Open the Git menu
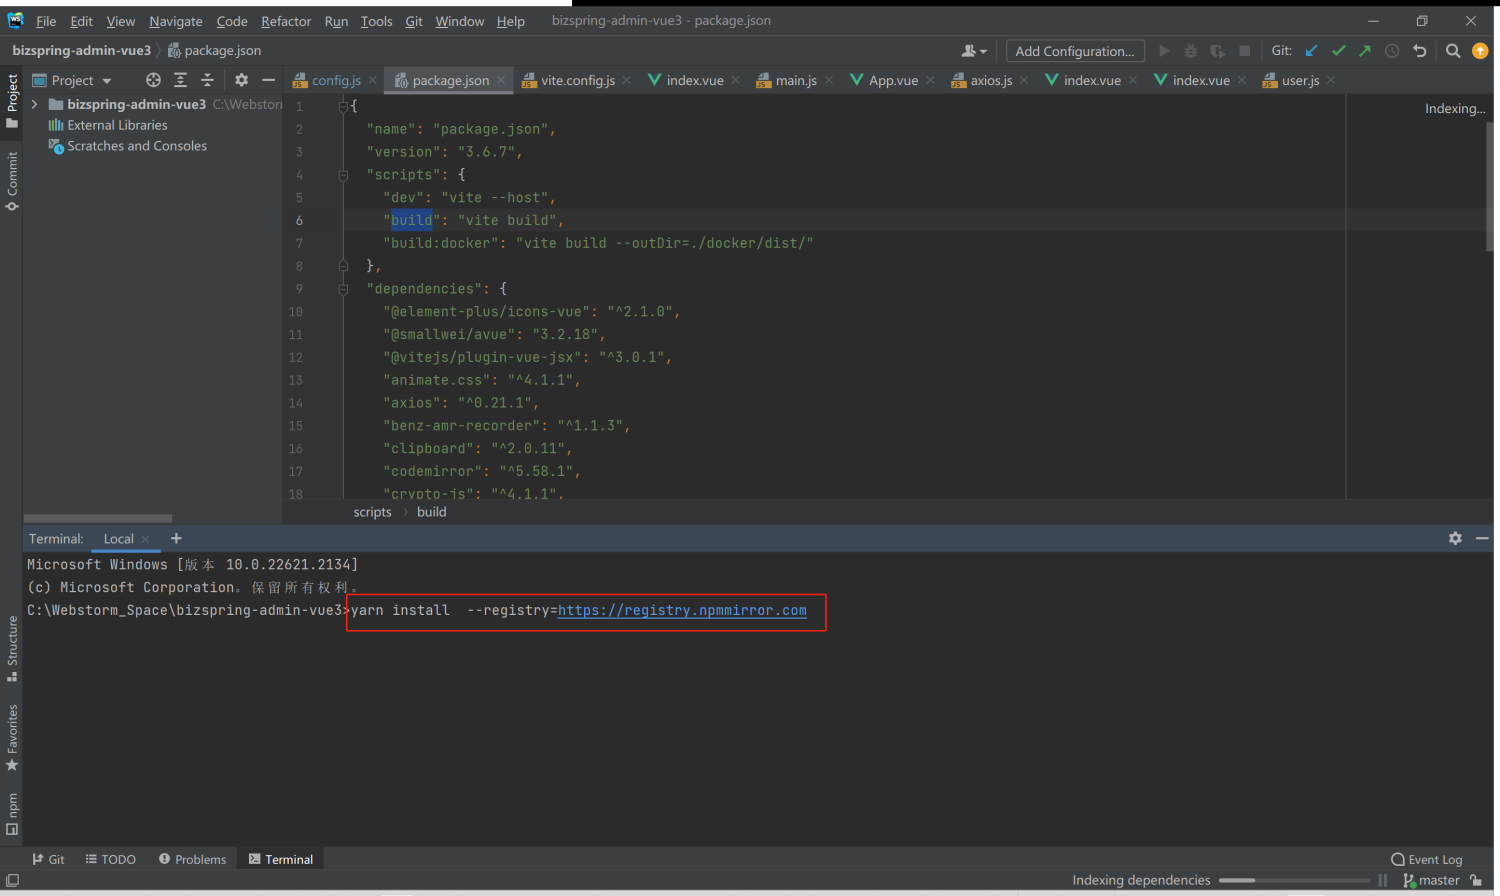Viewport: 1500px width, 896px height. (414, 21)
